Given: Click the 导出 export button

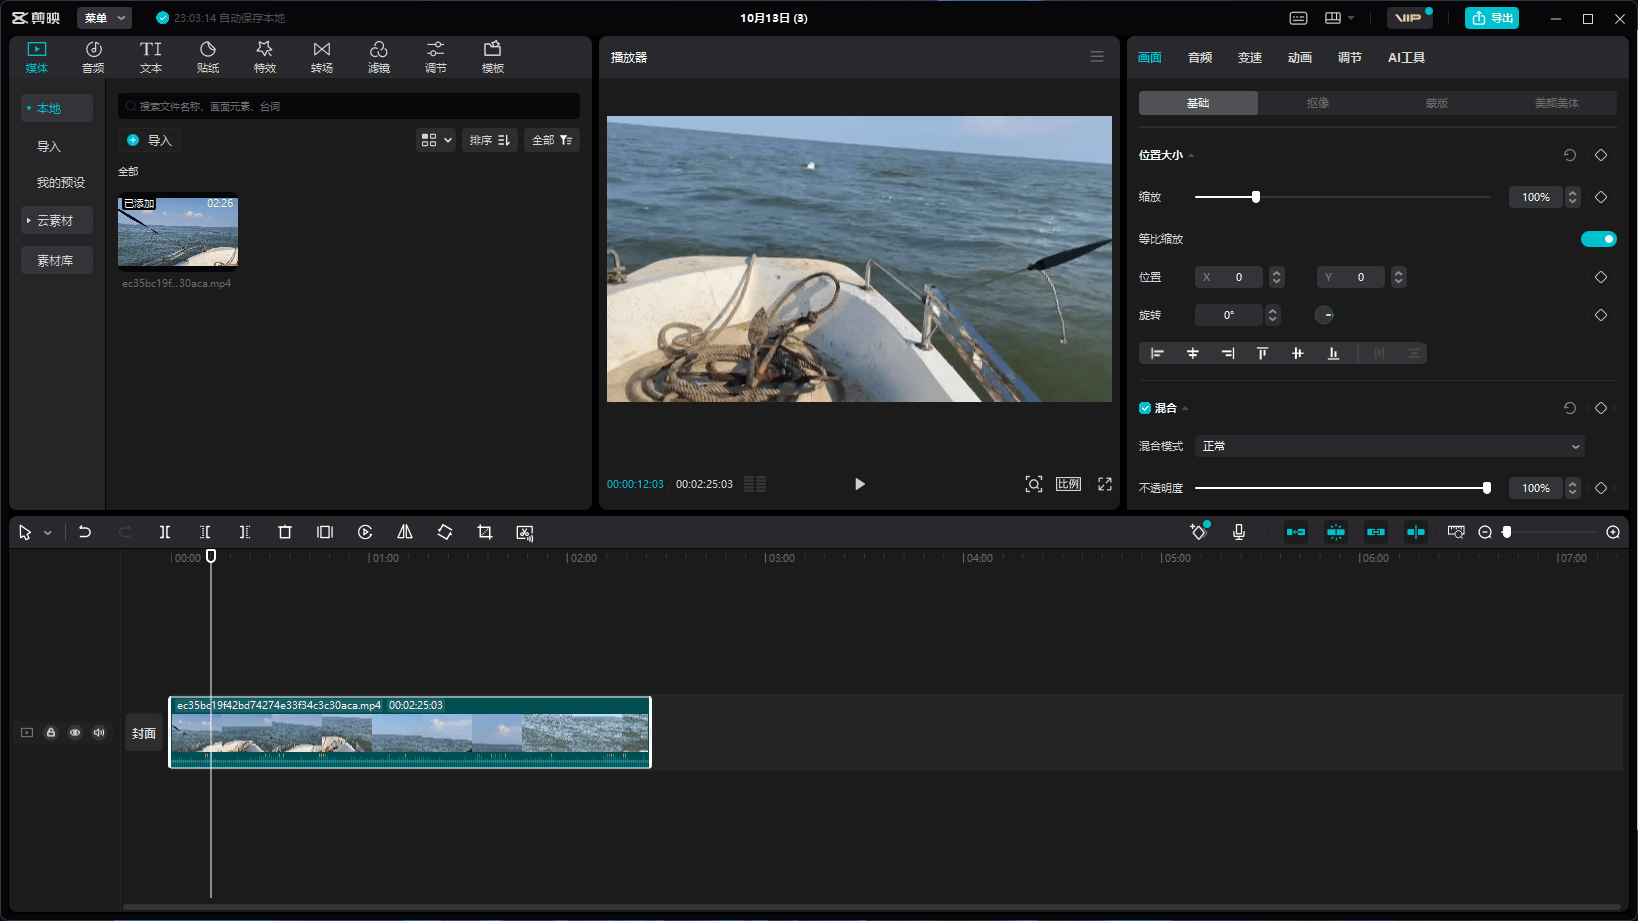Looking at the screenshot, I should coord(1491,18).
